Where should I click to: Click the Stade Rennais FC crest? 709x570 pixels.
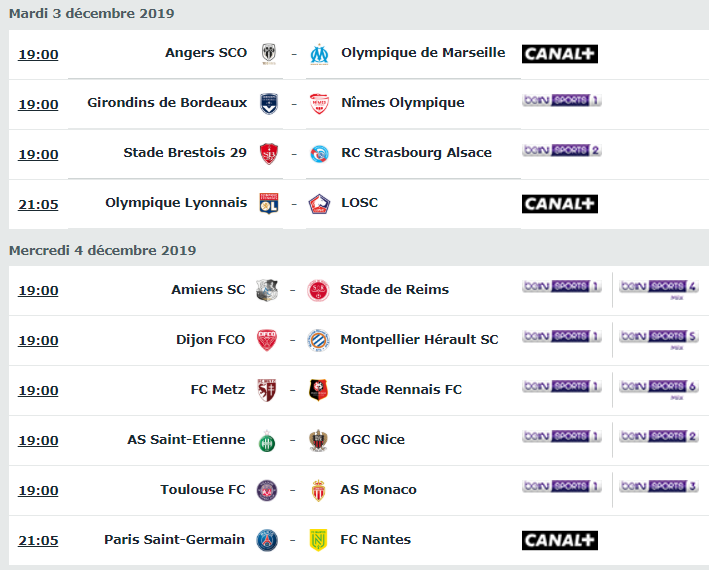318,390
